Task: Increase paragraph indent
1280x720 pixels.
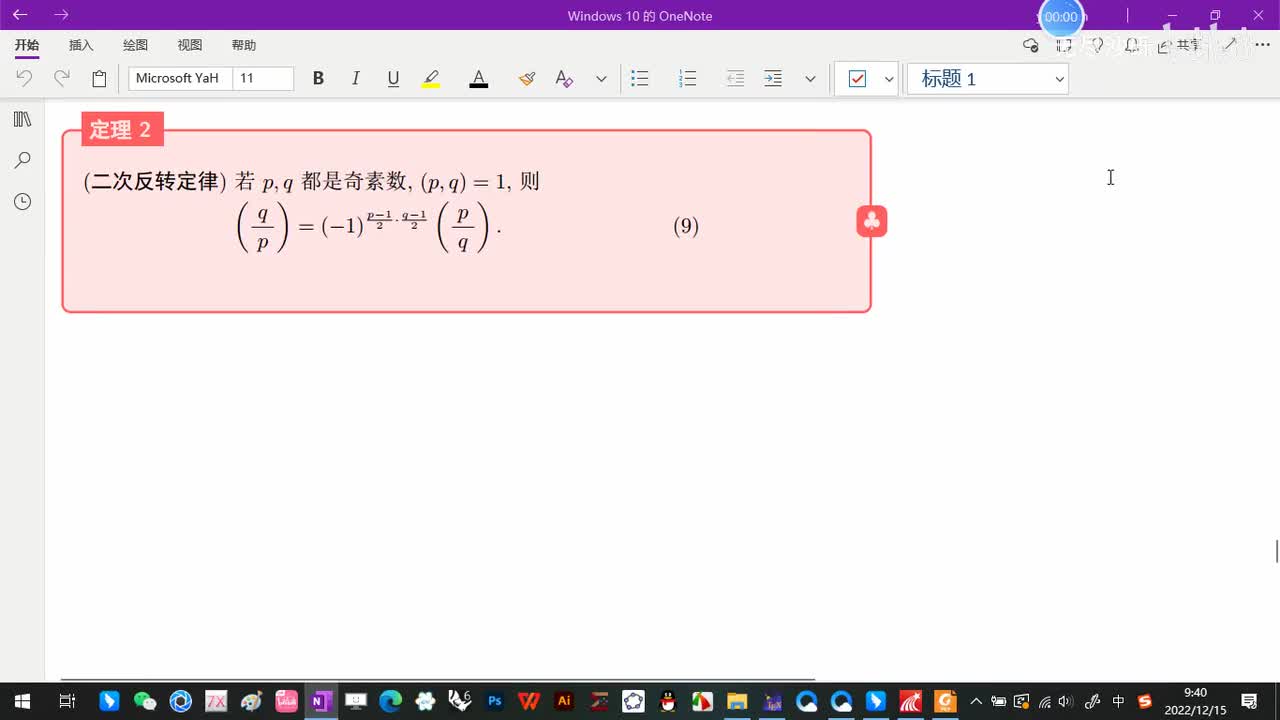Action: tap(773, 78)
